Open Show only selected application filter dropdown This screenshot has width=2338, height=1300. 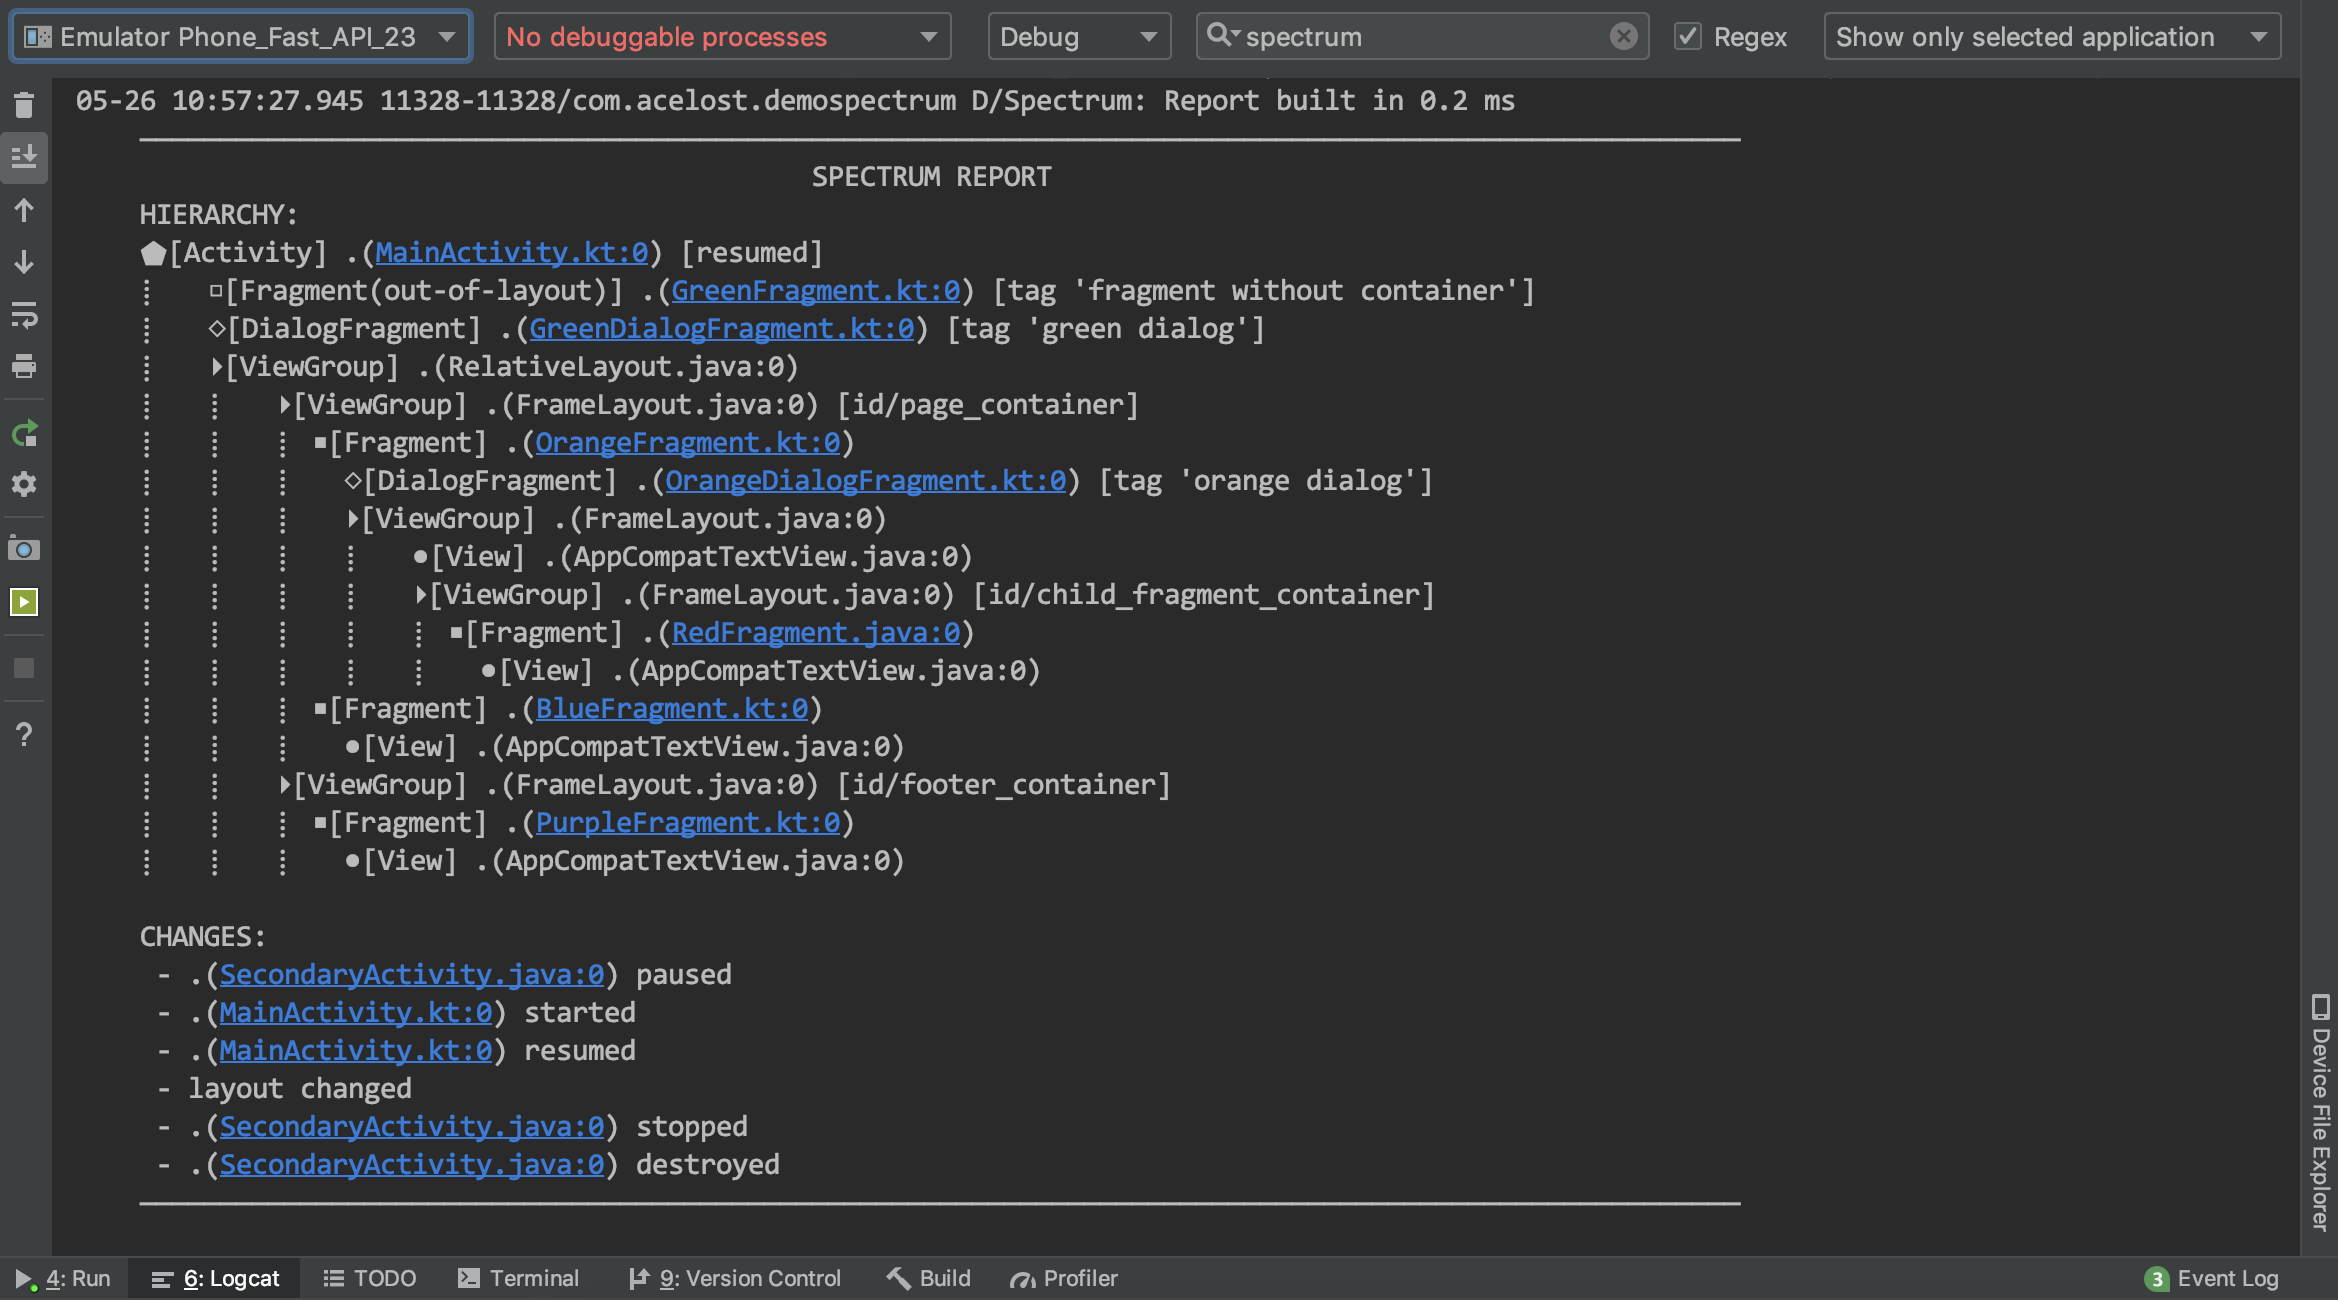coord(2051,37)
